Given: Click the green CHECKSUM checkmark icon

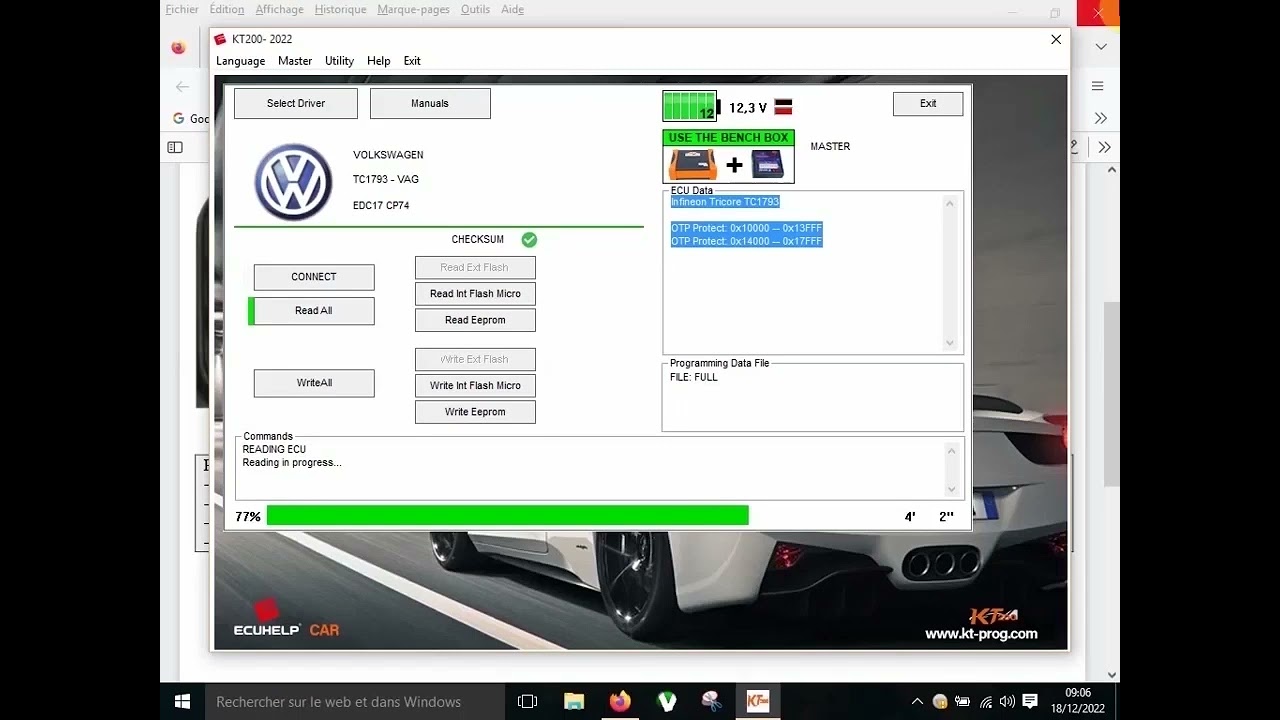Looking at the screenshot, I should tap(529, 239).
